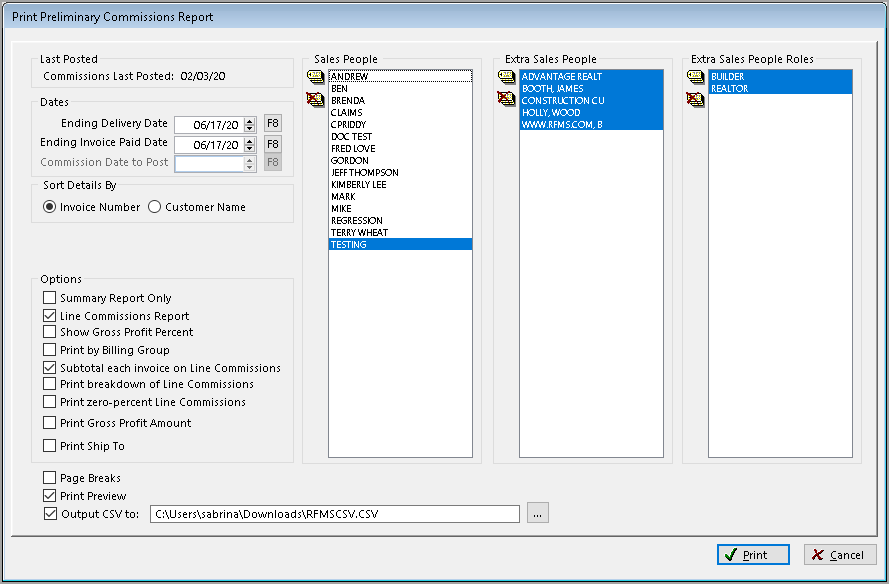Uncheck Print Preview checkbox
889x584 pixels.
coord(50,496)
